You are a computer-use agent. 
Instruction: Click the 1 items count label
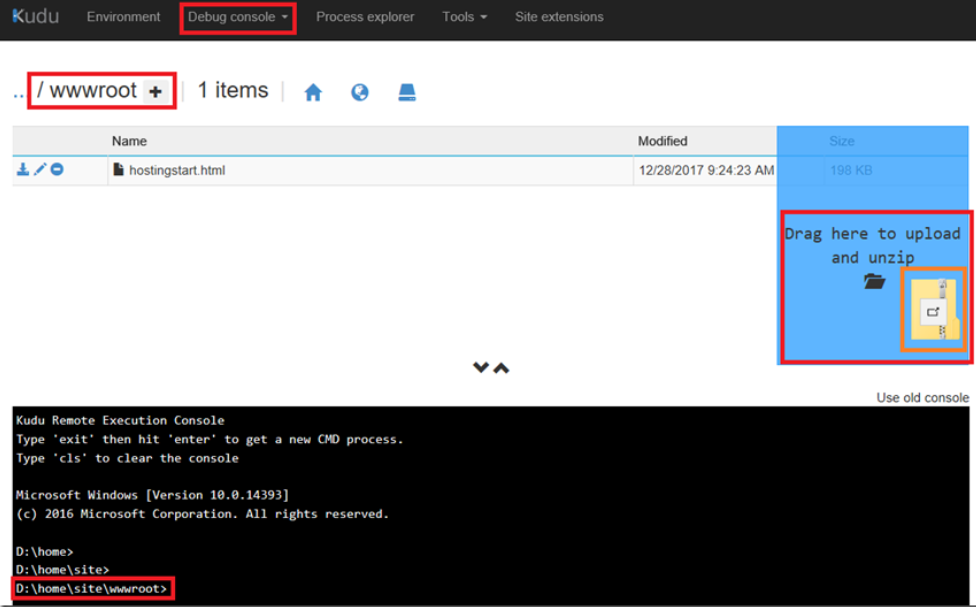click(x=233, y=91)
